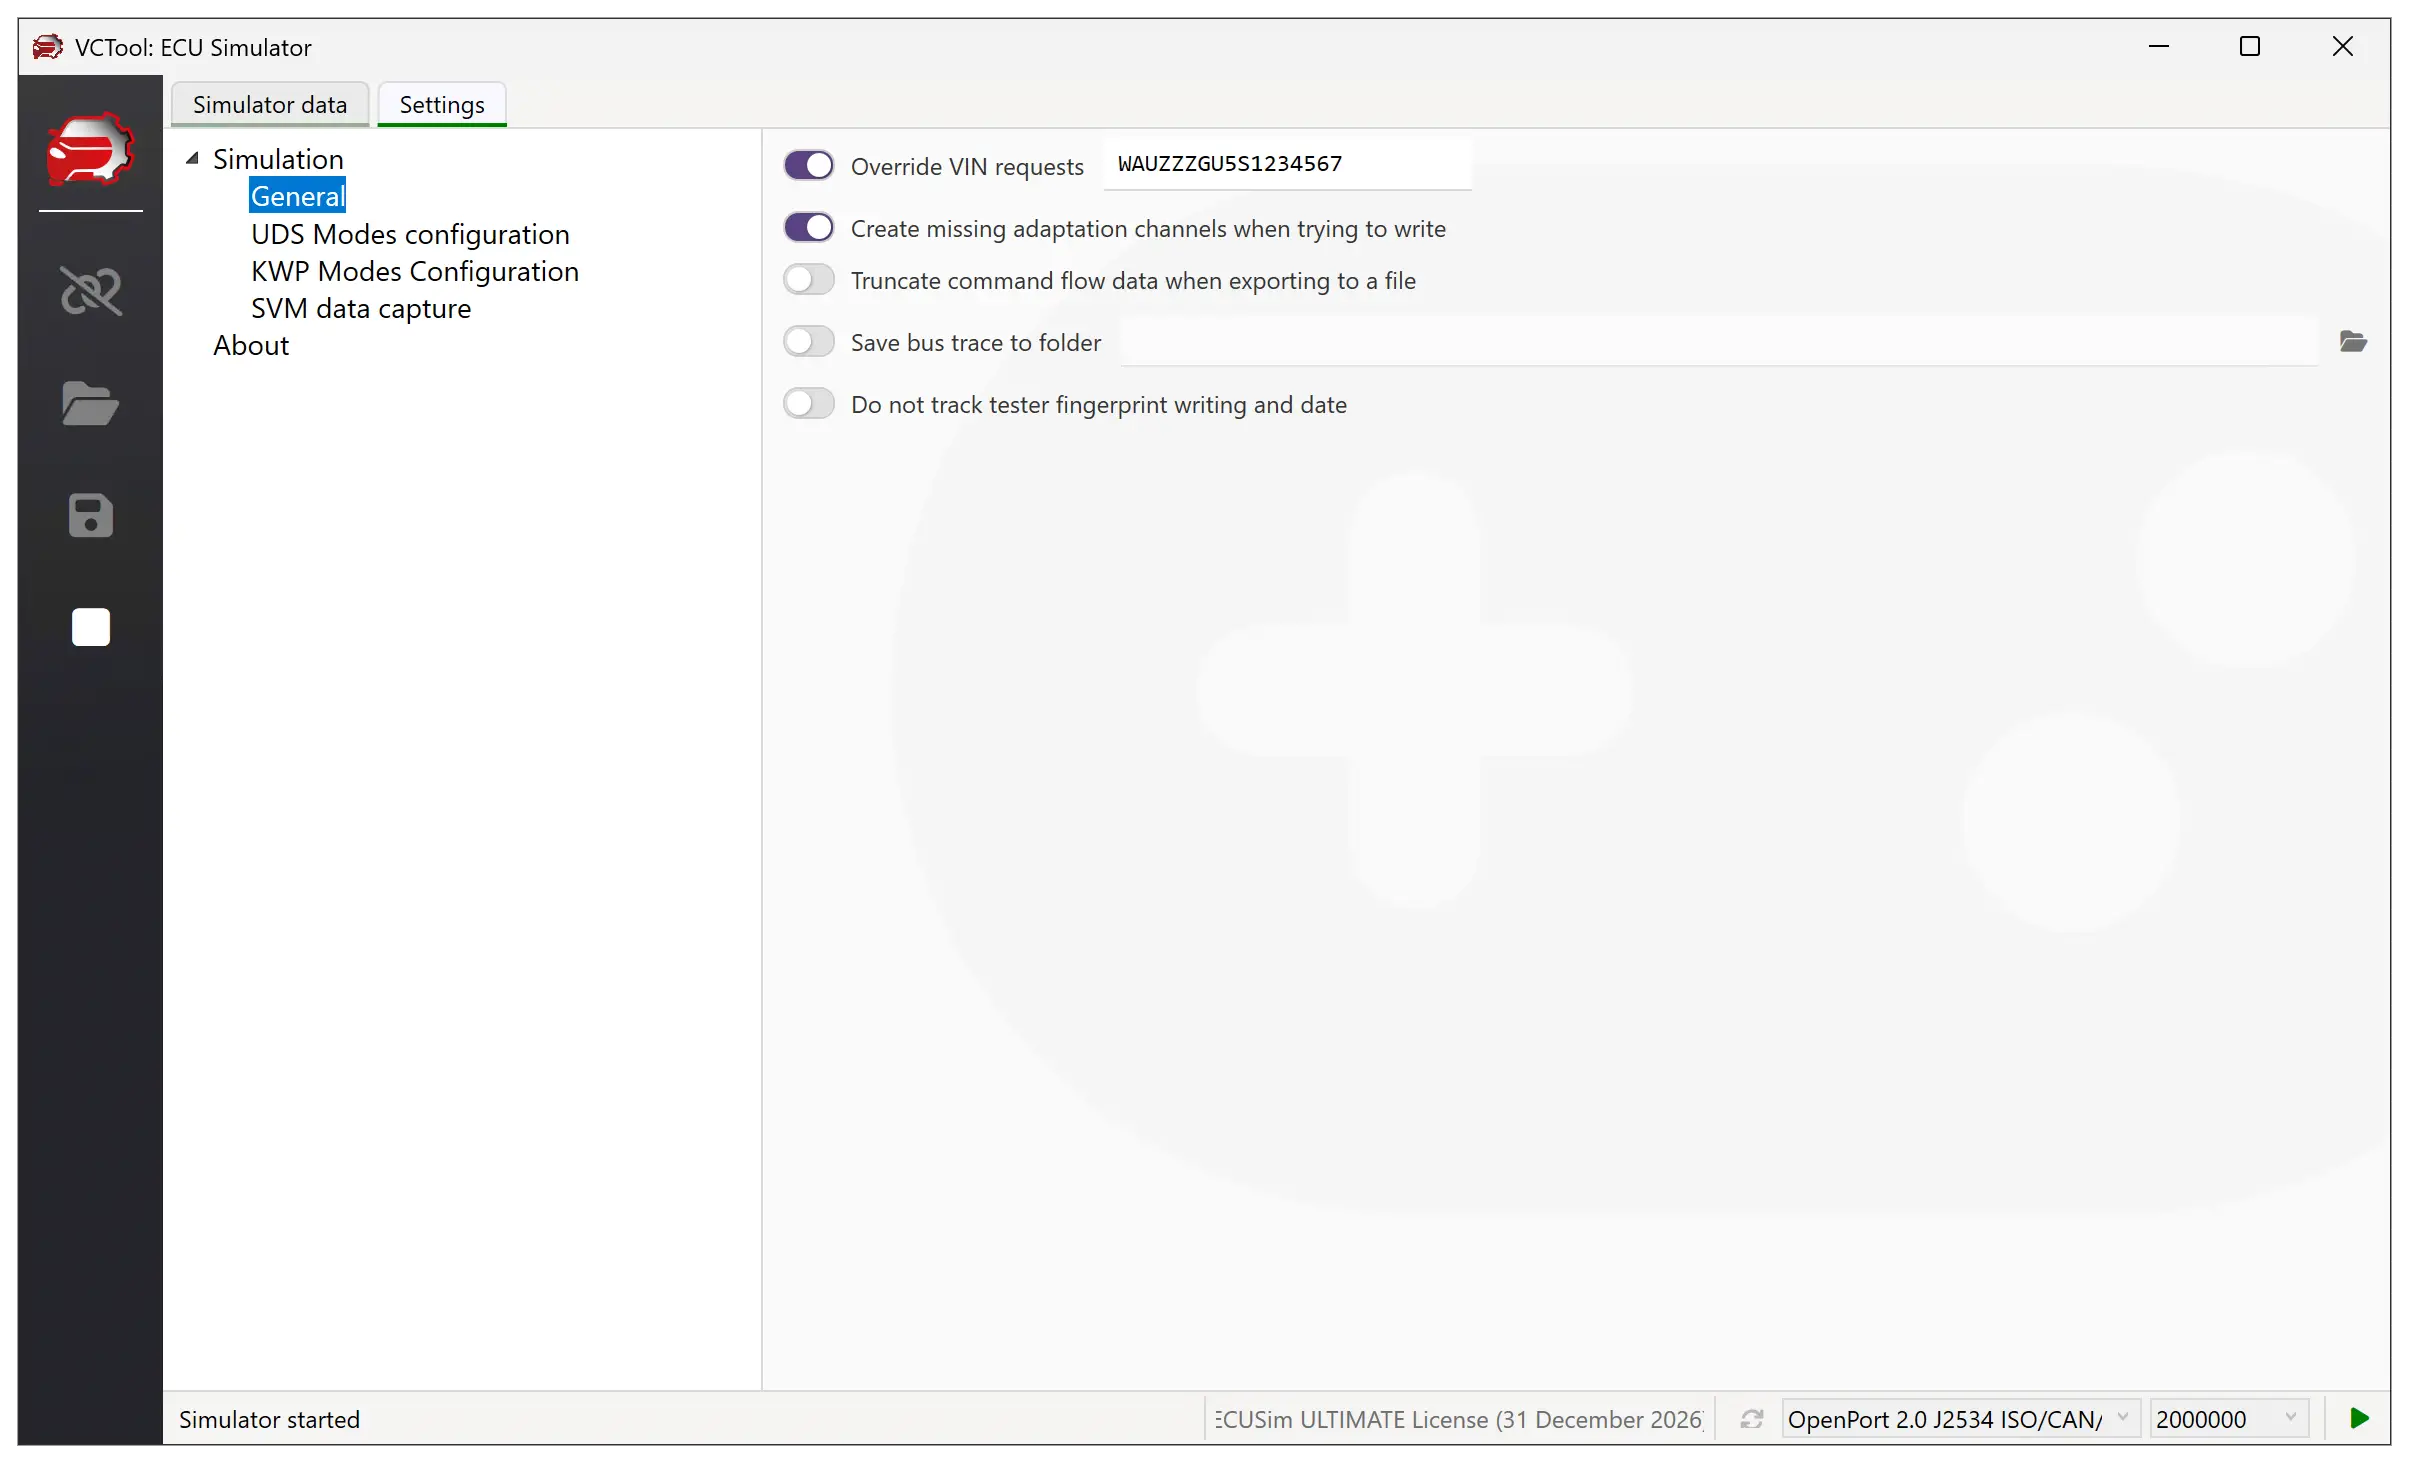Viewport: 2412px width, 1468px height.
Task: Select the About tree item
Action: pyautogui.click(x=251, y=346)
